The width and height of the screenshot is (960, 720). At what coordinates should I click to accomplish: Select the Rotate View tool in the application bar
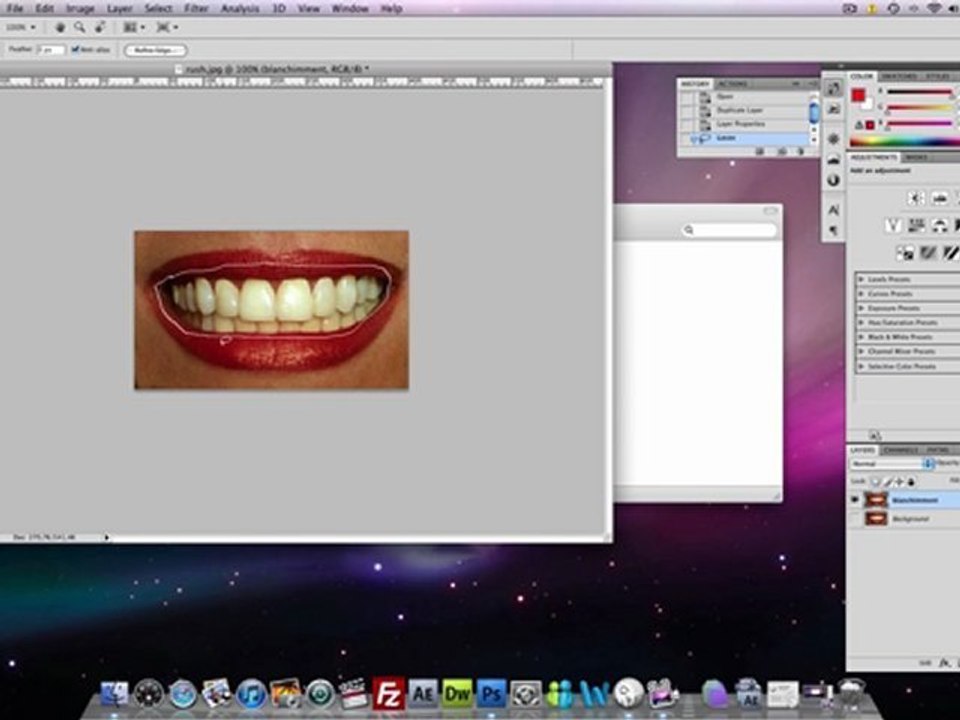[100, 27]
